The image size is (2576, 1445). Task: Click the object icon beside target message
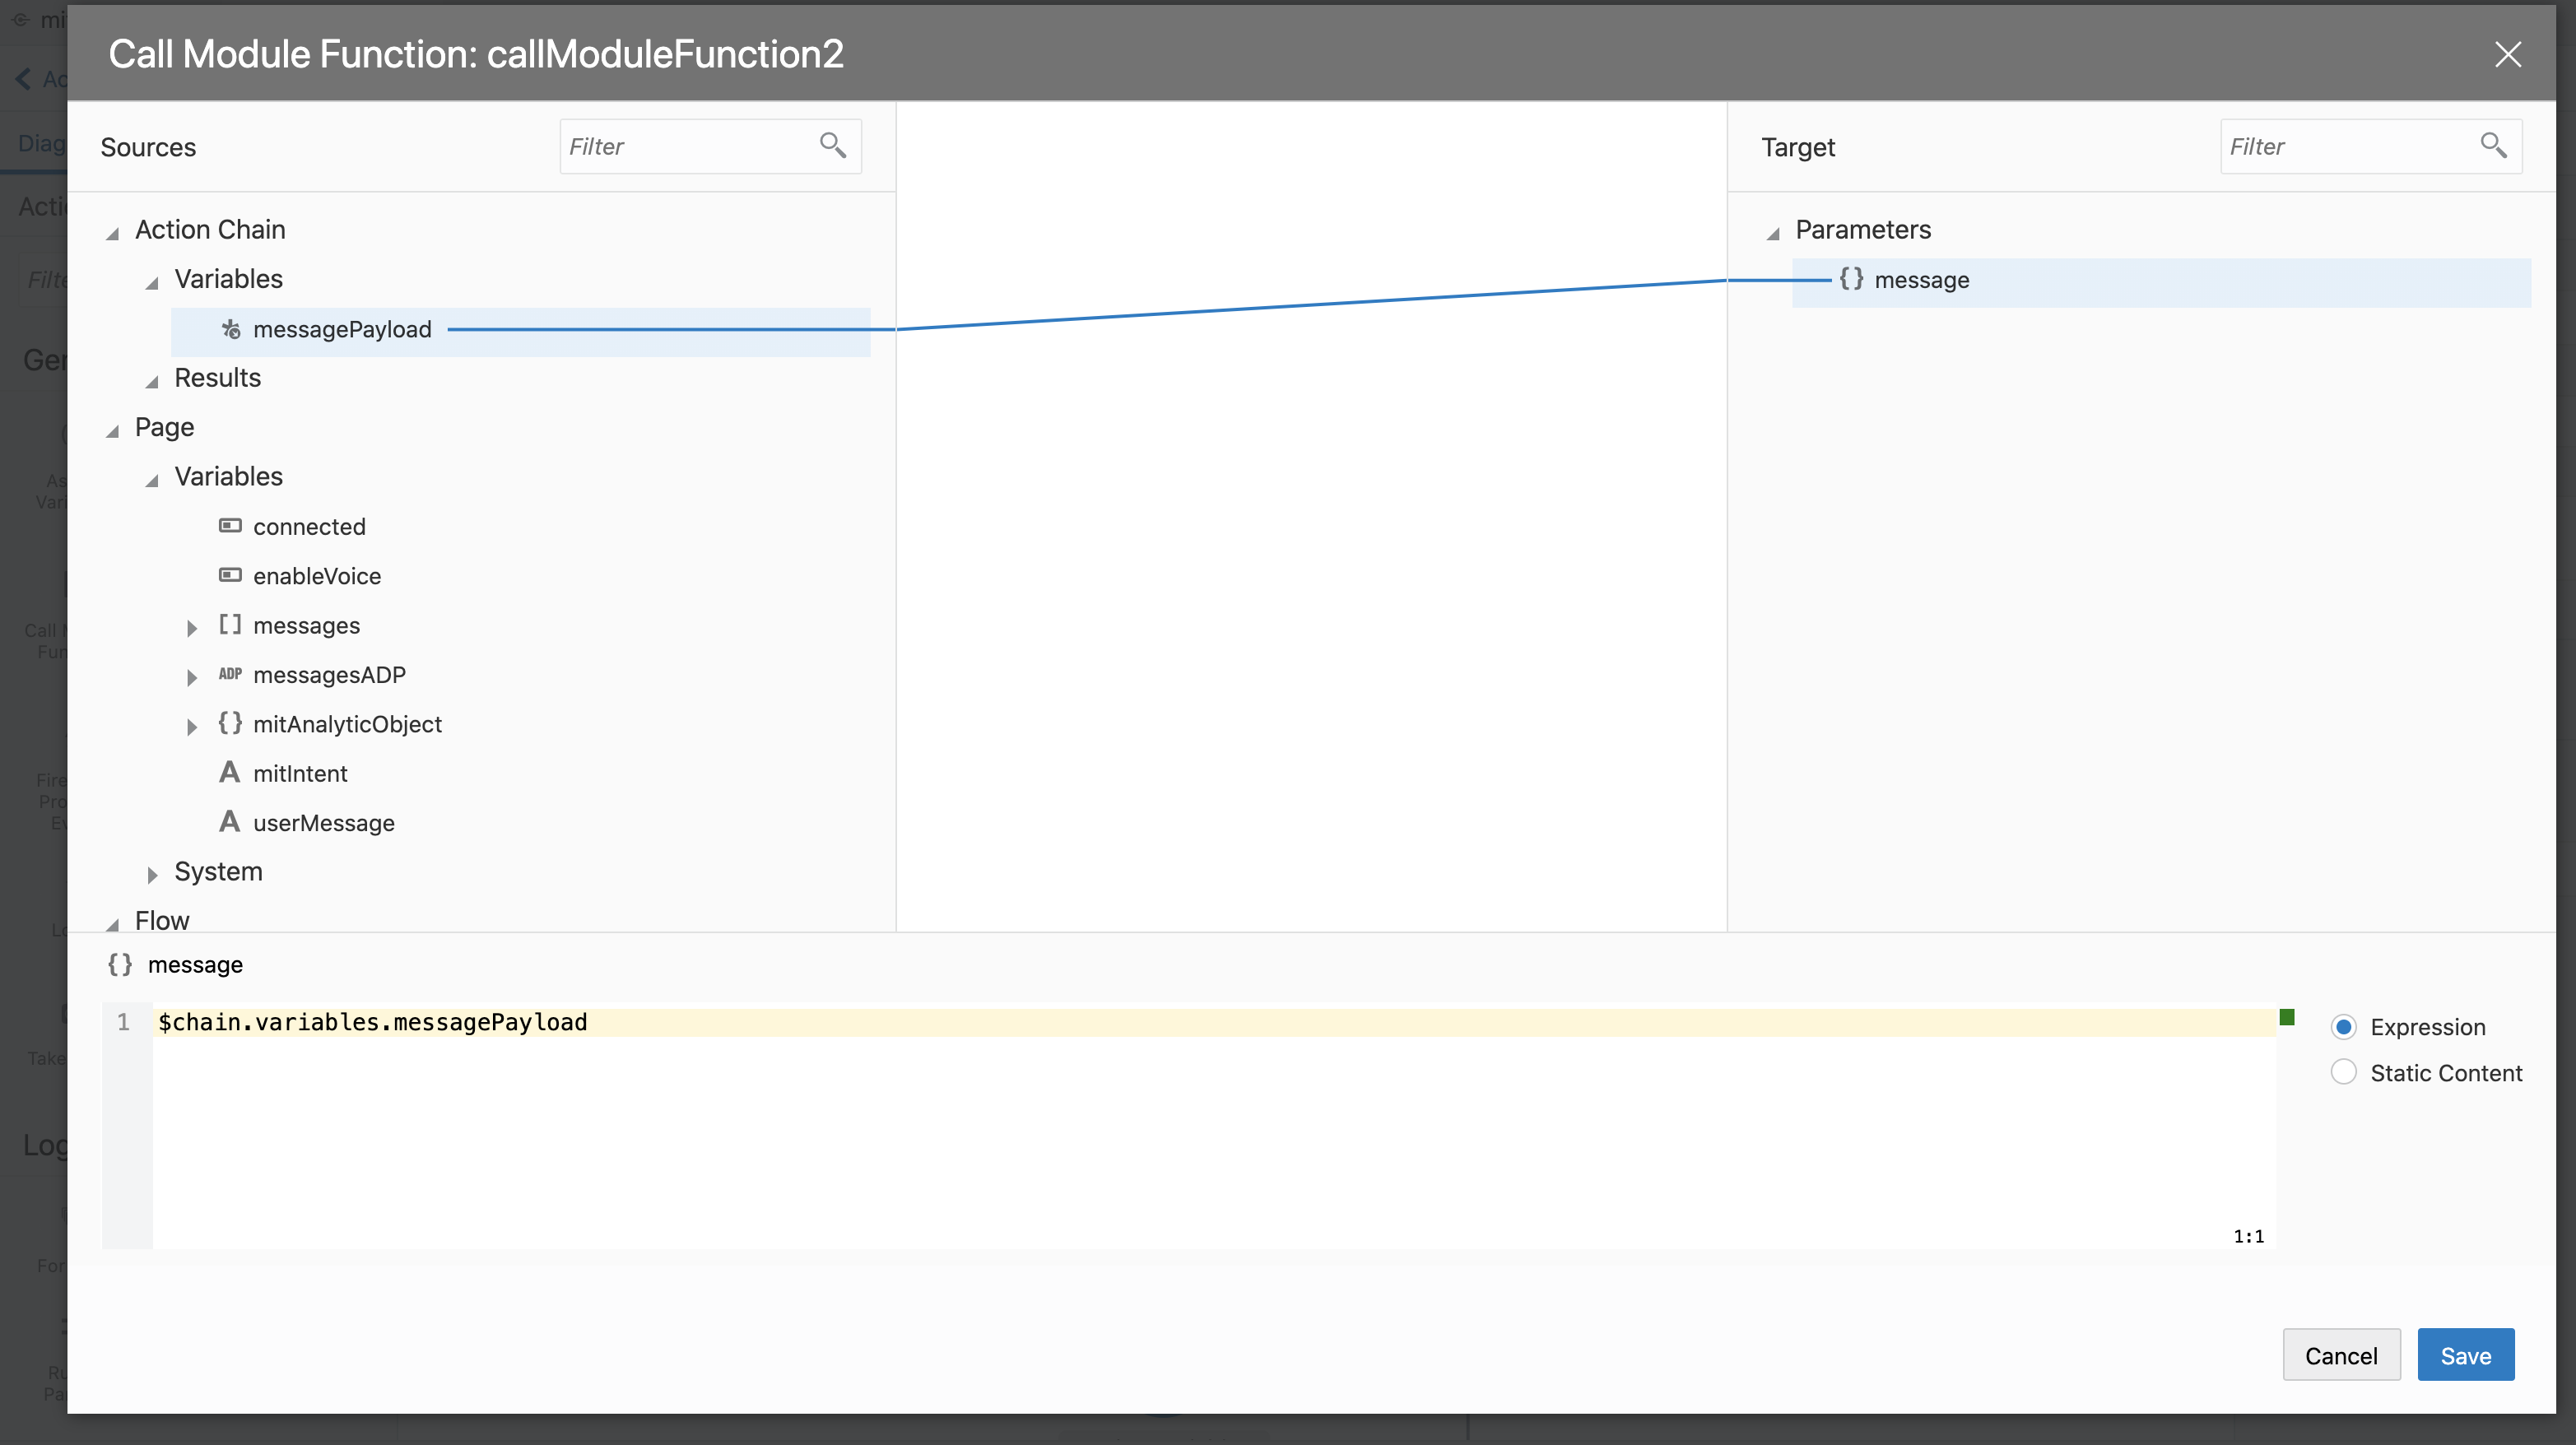pos(1851,280)
